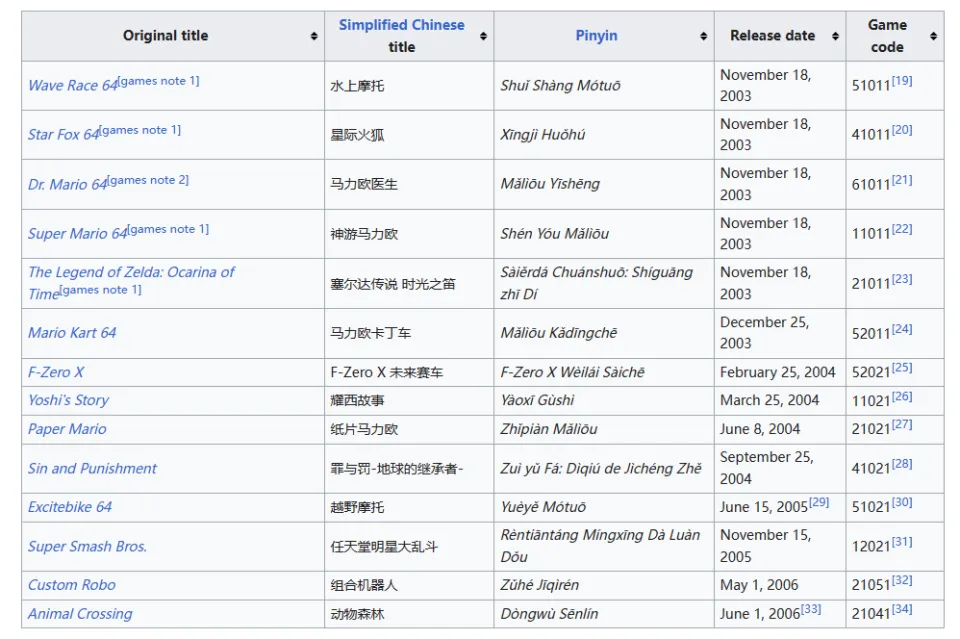Open the Wave Race 64 article link
Screen dimensions: 960x639
[x=72, y=86]
